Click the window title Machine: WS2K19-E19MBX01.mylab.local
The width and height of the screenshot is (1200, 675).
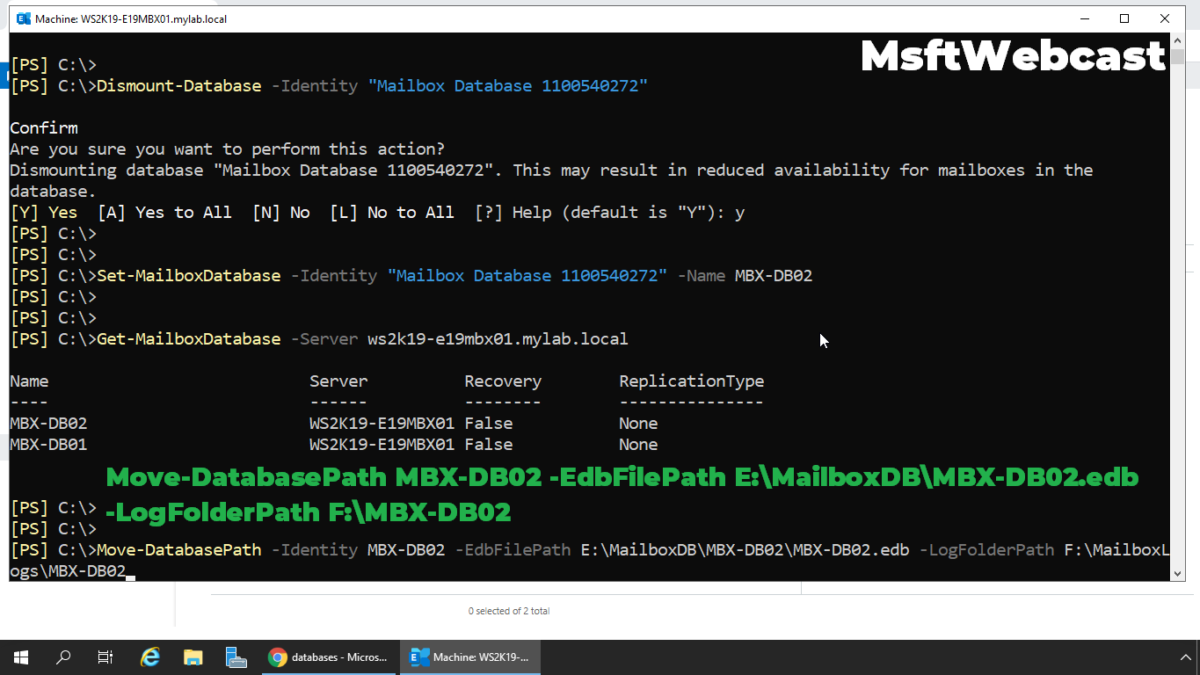click(130, 19)
